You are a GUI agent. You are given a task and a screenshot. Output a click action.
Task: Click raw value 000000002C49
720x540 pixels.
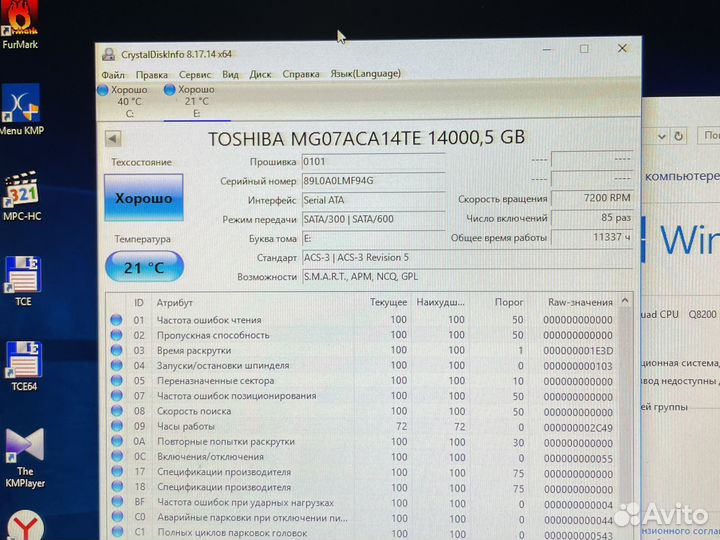(x=578, y=428)
